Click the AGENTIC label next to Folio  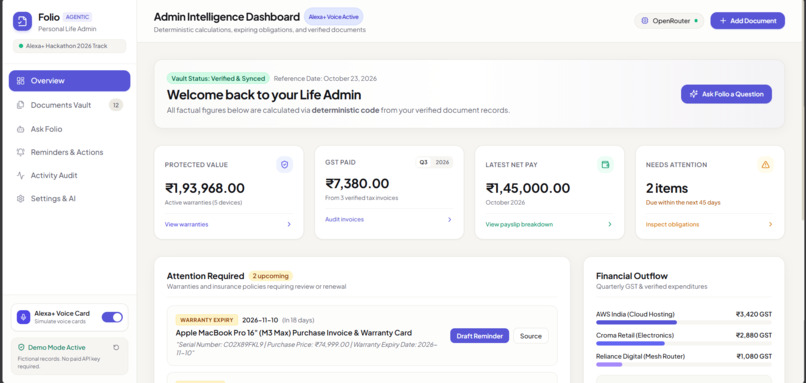(78, 17)
